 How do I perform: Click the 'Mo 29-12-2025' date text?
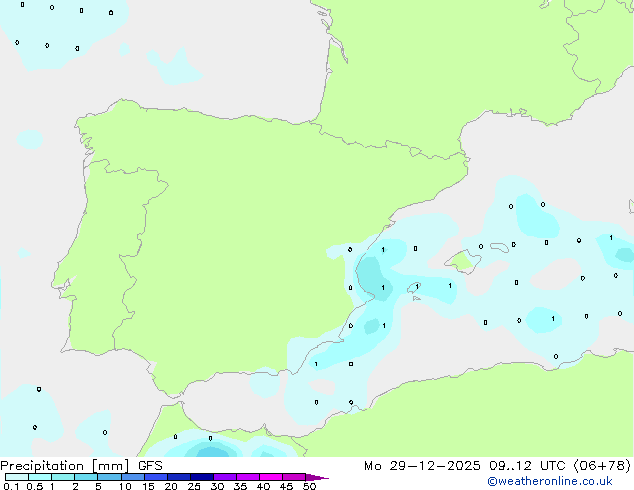pyautogui.click(x=422, y=466)
